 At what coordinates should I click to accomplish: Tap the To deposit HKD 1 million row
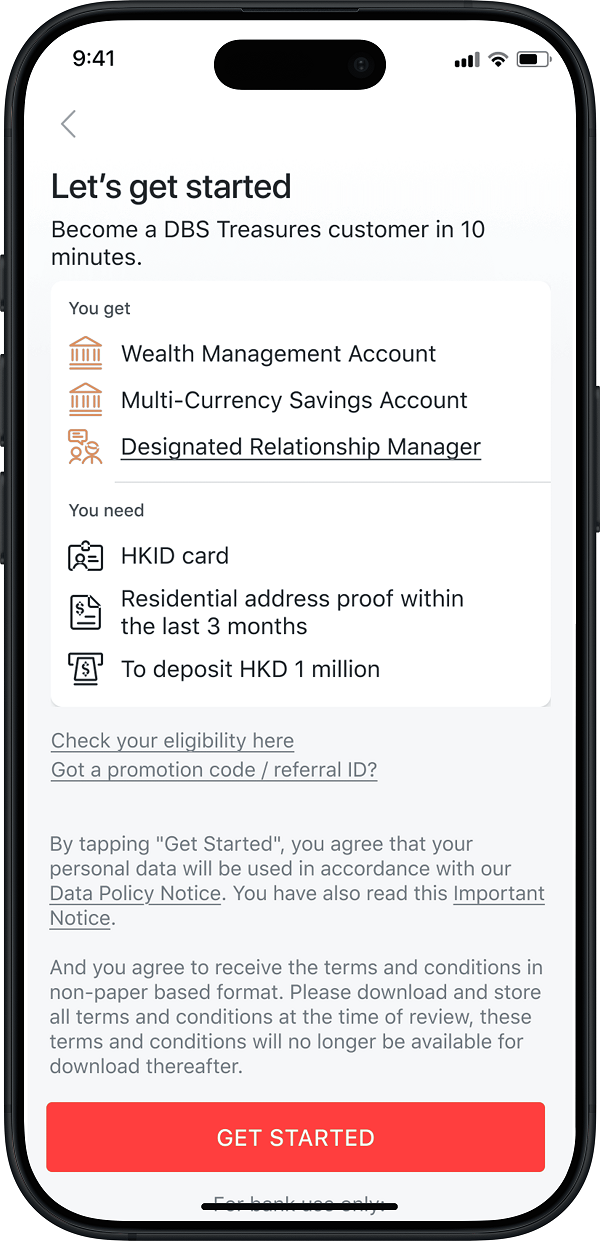[x=250, y=669]
